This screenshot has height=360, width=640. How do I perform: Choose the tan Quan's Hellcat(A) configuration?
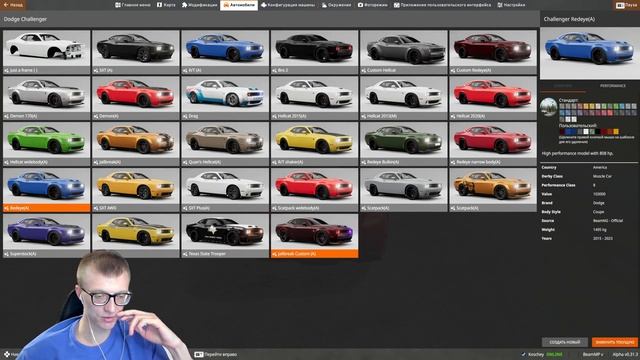tap(225, 144)
